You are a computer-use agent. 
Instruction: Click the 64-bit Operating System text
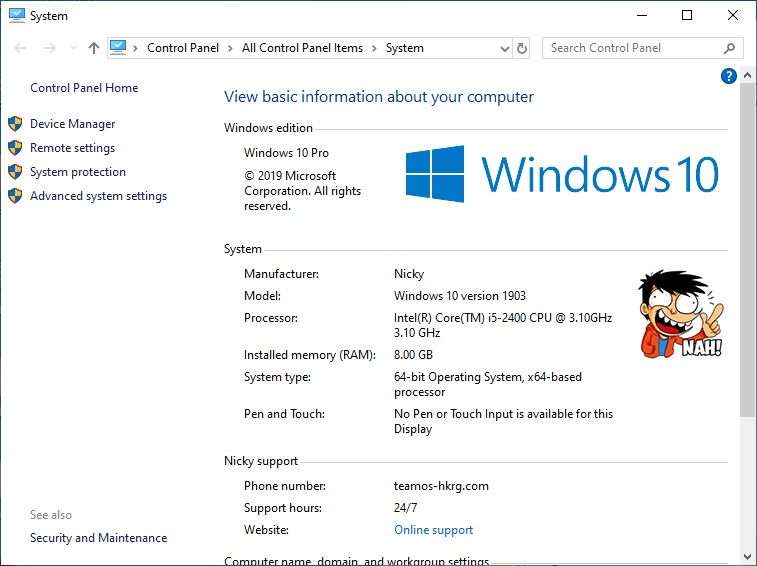(x=488, y=384)
